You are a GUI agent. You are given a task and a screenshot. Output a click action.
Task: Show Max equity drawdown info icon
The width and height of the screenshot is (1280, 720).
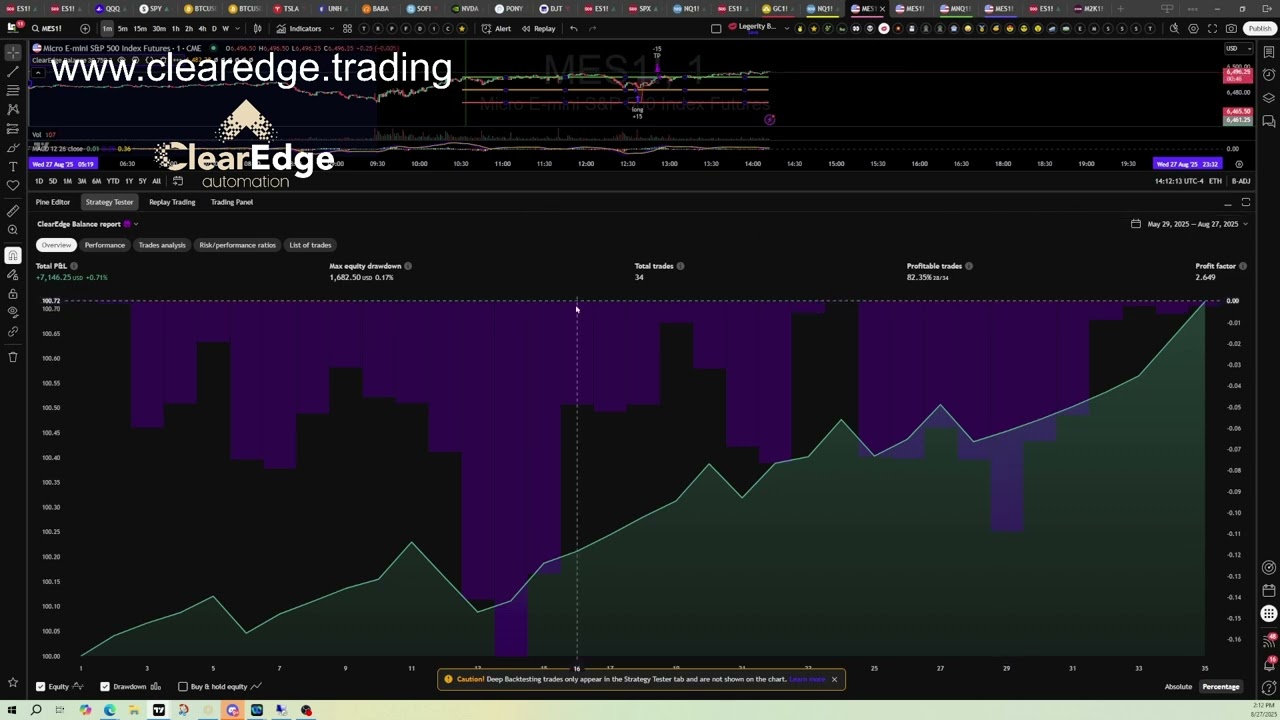408,266
